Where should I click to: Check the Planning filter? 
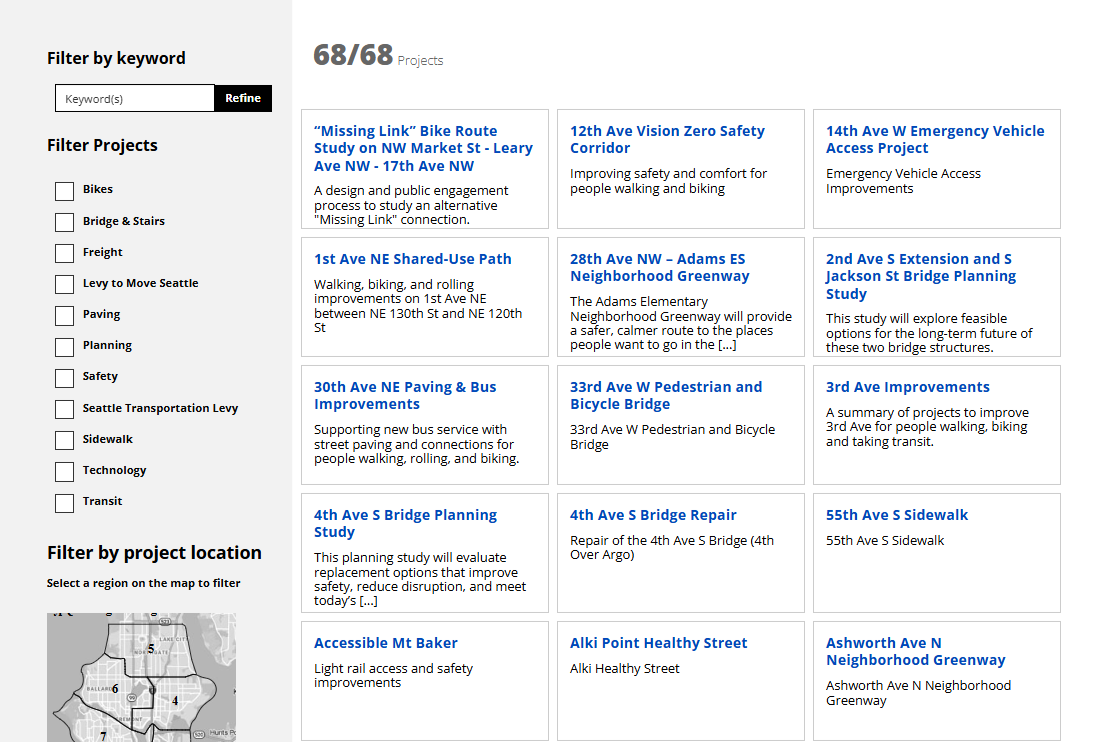point(64,347)
